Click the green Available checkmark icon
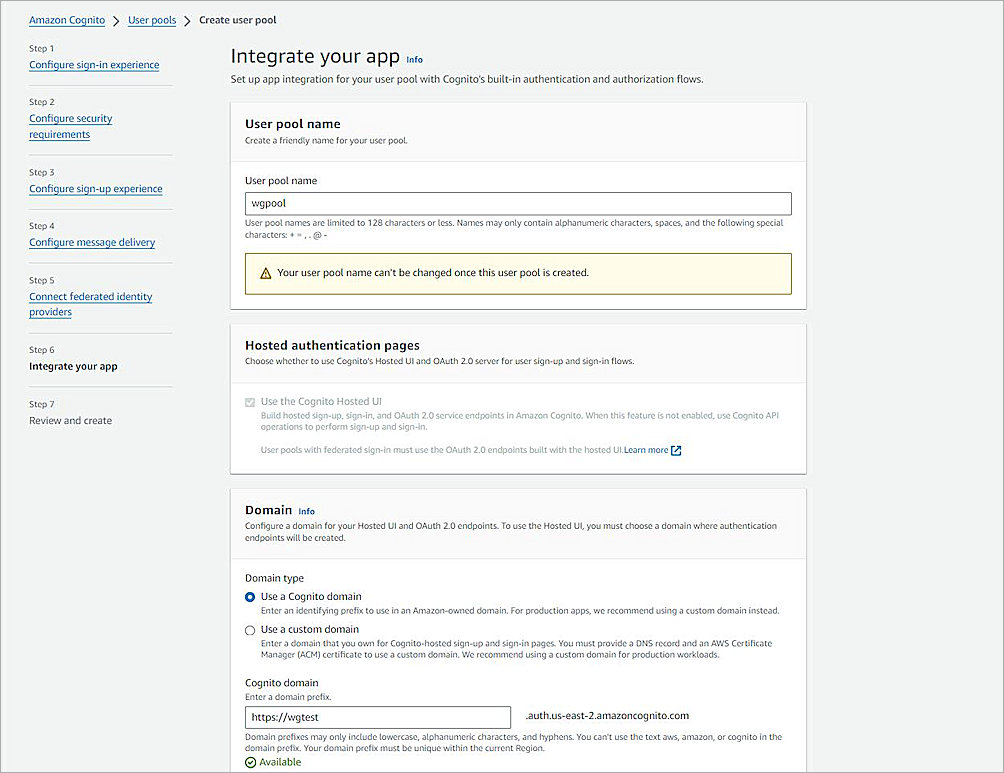 [251, 761]
